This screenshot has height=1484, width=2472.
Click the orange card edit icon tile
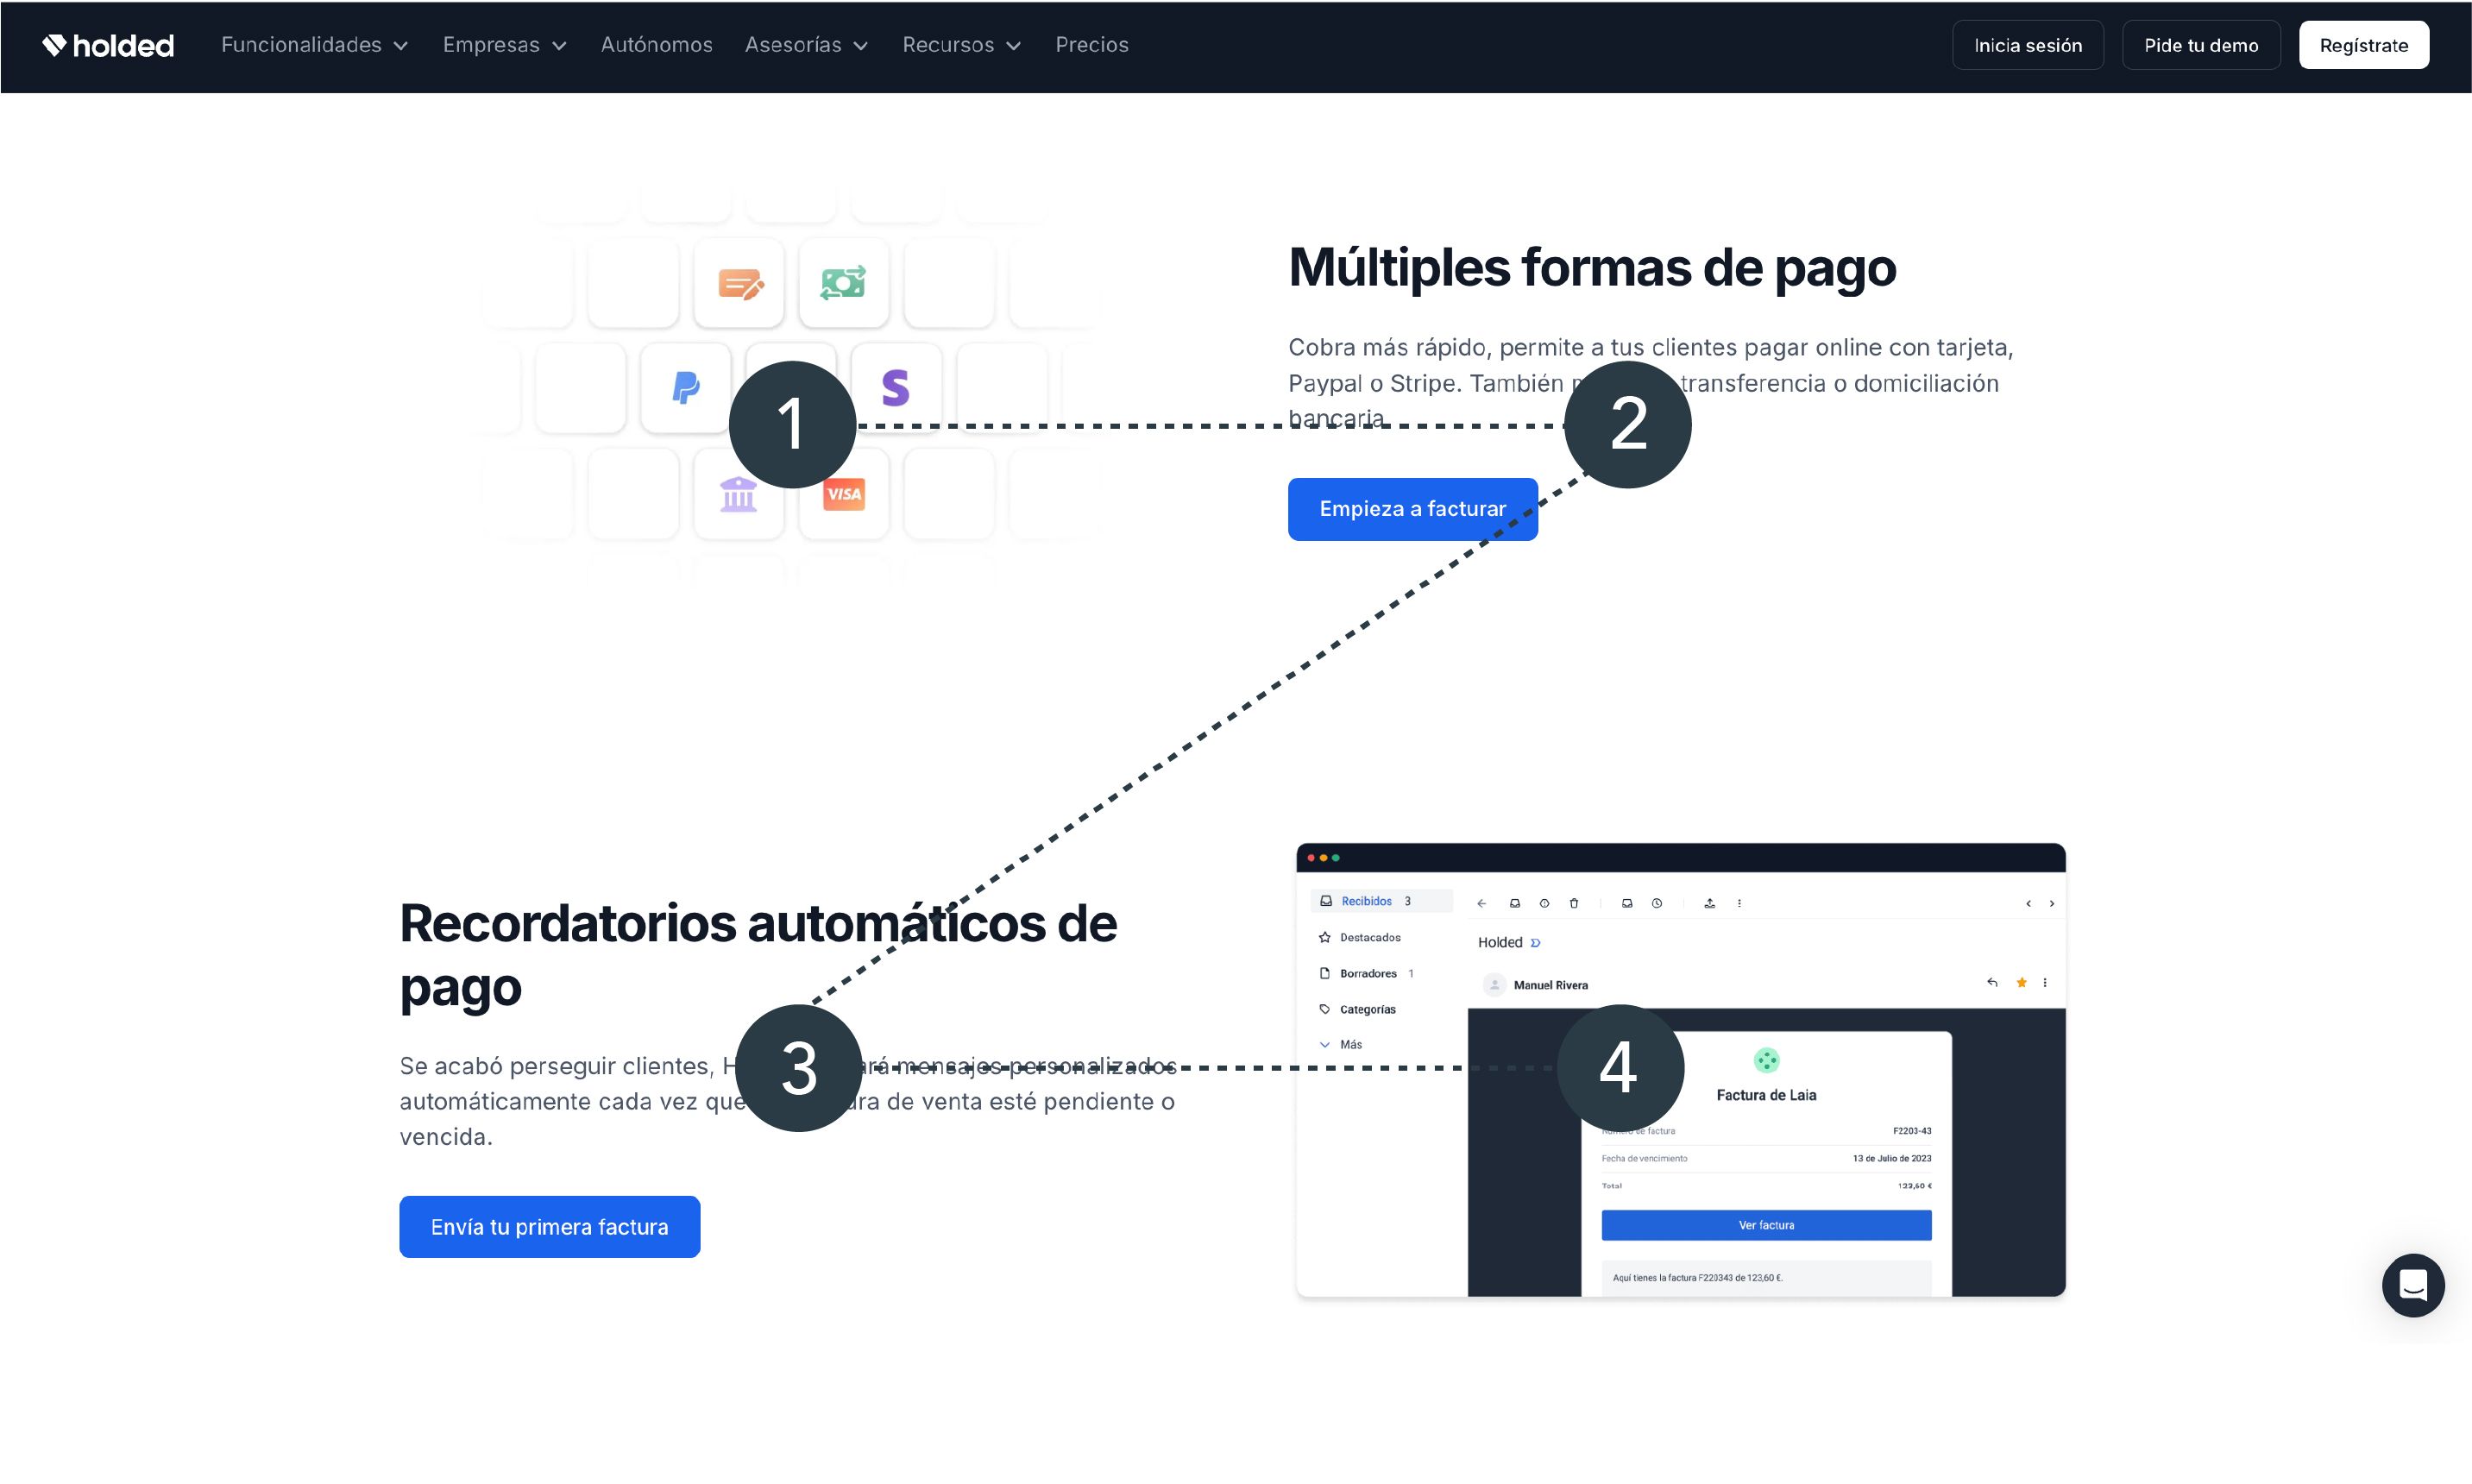click(739, 284)
